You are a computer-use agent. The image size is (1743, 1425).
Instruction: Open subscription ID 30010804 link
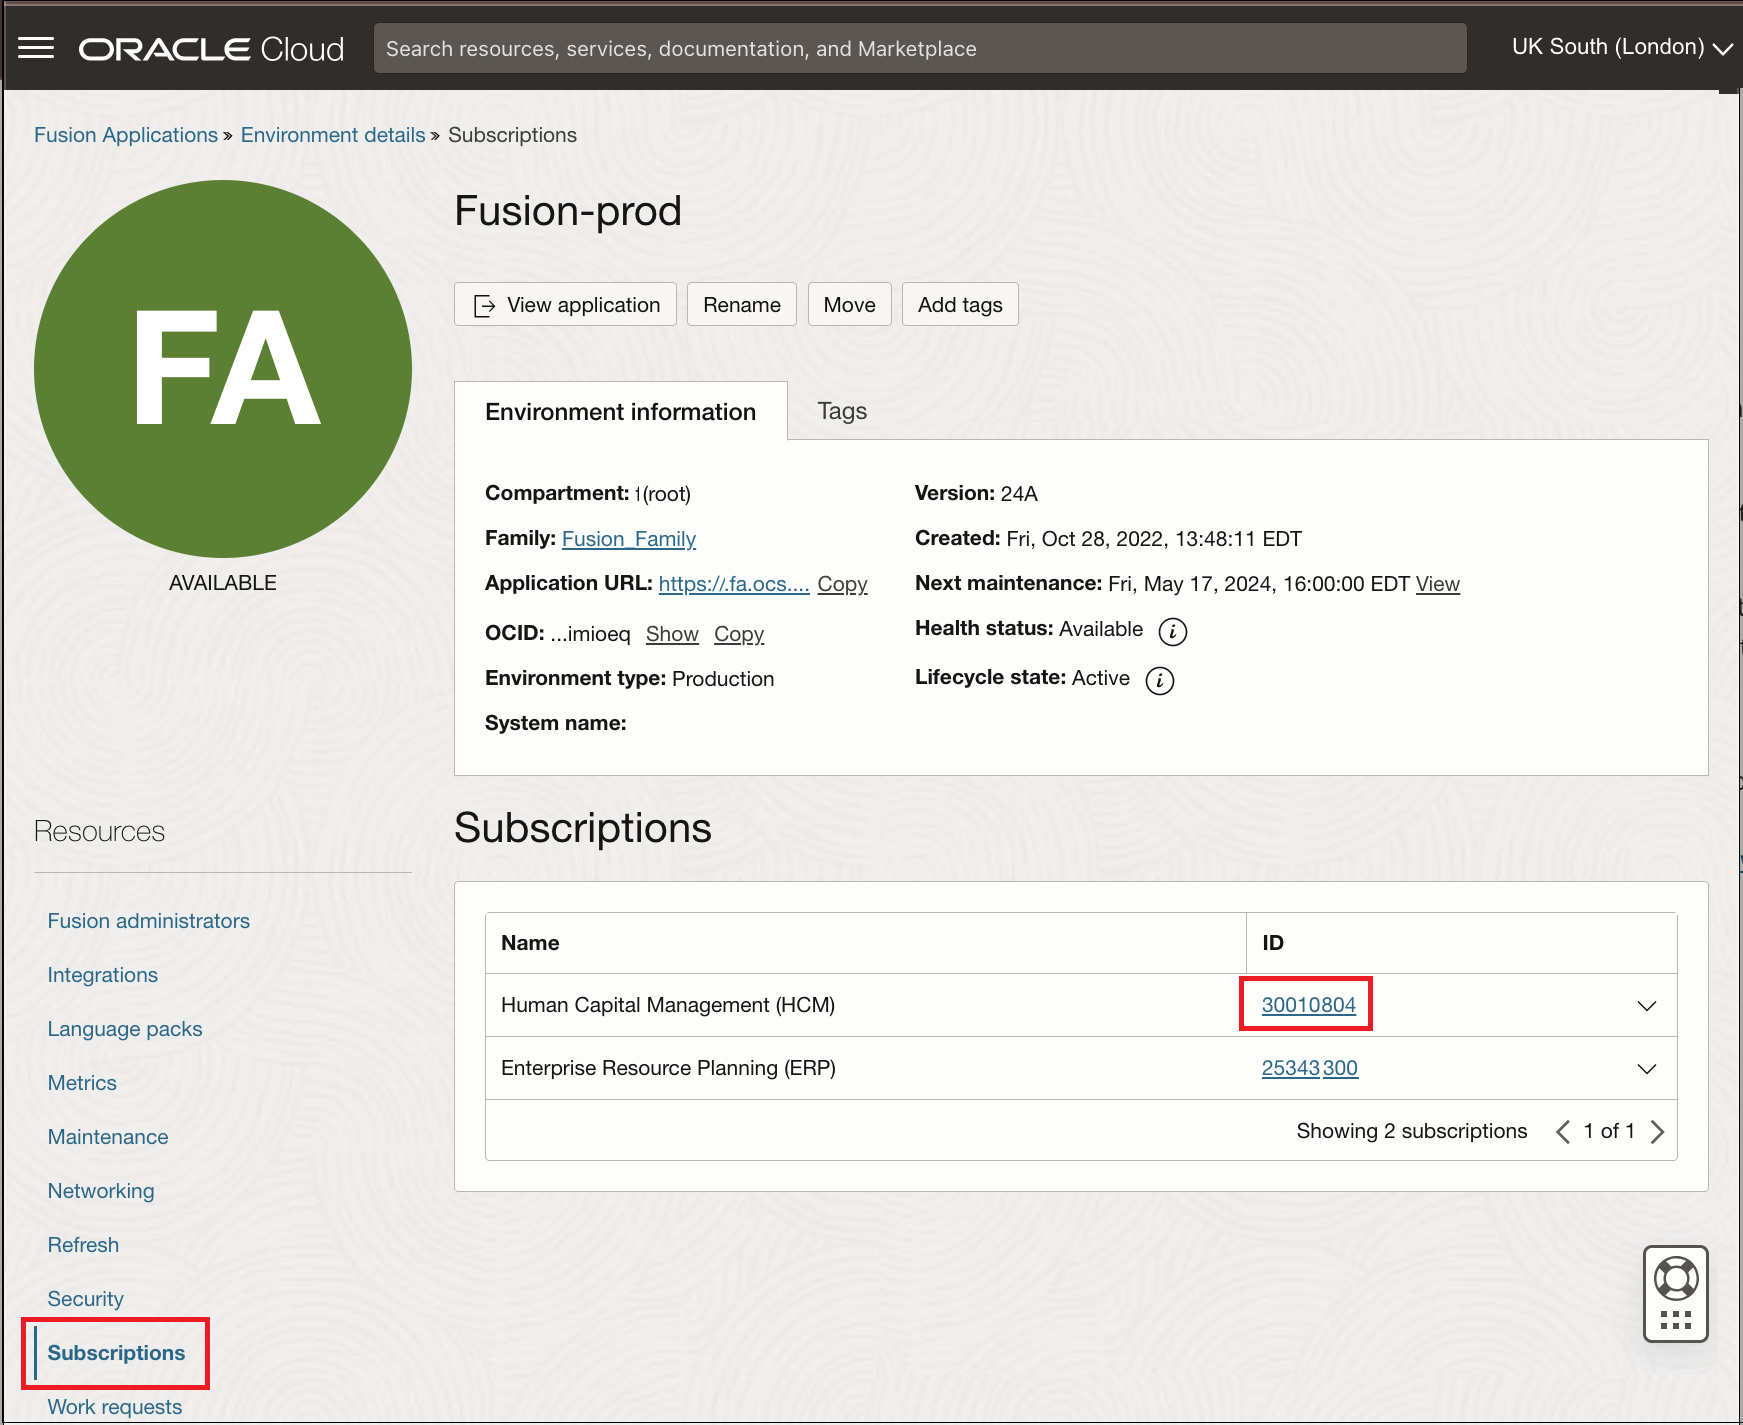[x=1308, y=1005]
